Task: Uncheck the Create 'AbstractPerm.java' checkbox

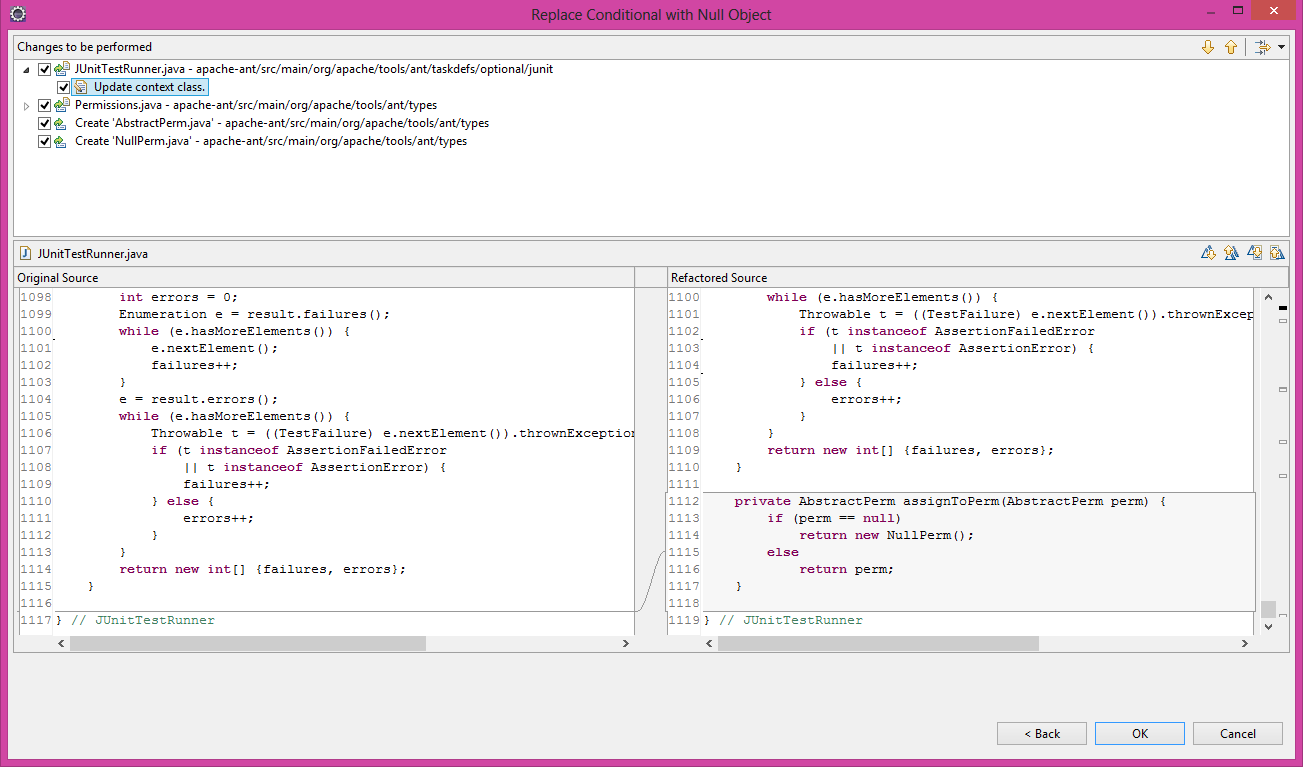Action: pos(44,124)
